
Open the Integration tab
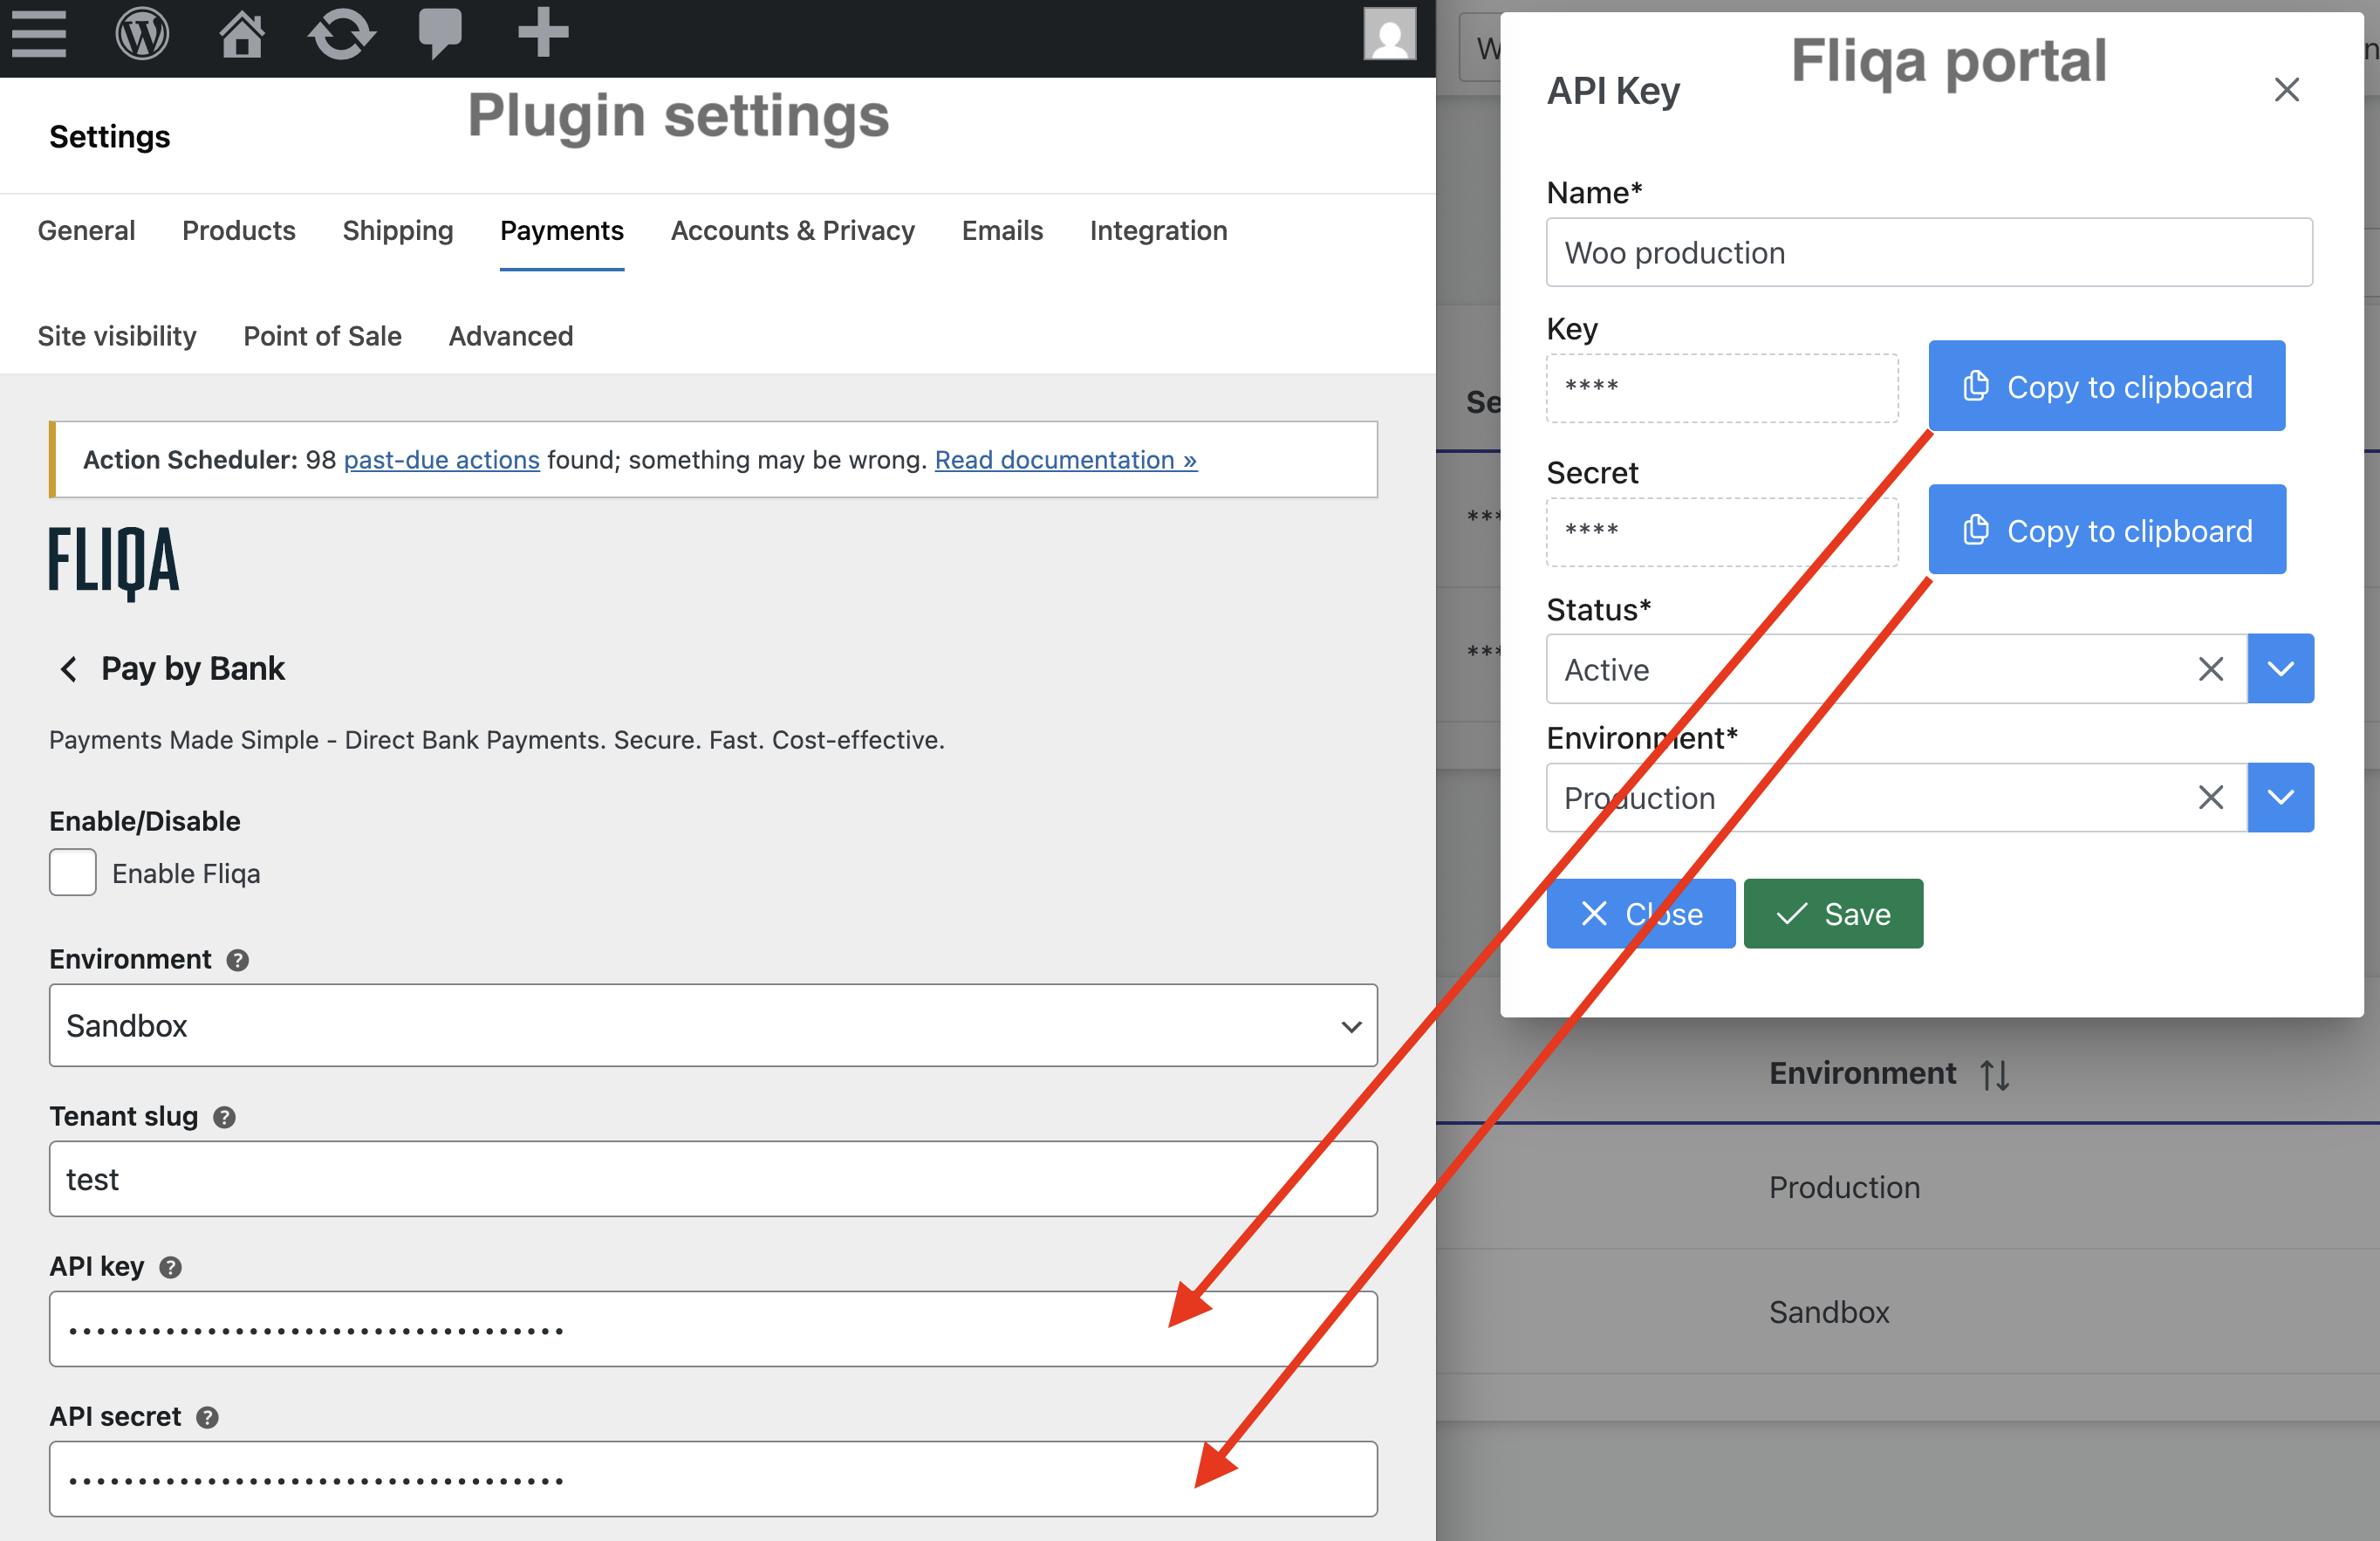click(1158, 231)
